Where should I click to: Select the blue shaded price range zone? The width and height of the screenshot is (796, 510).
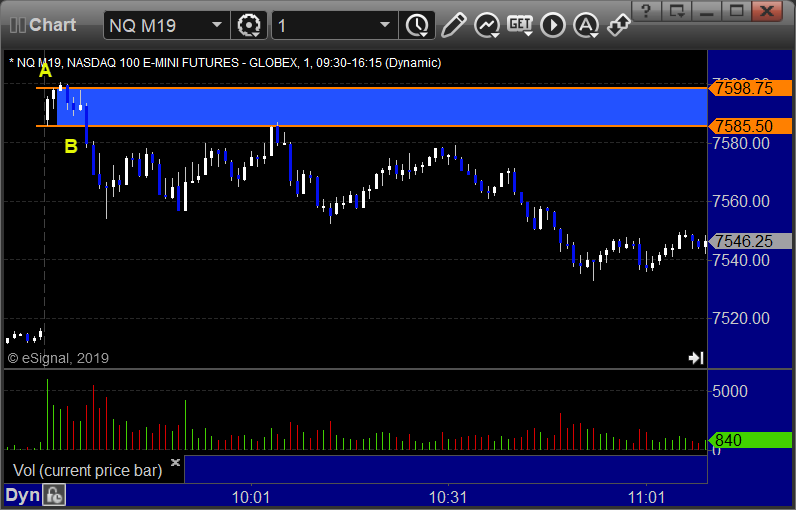[x=382, y=107]
